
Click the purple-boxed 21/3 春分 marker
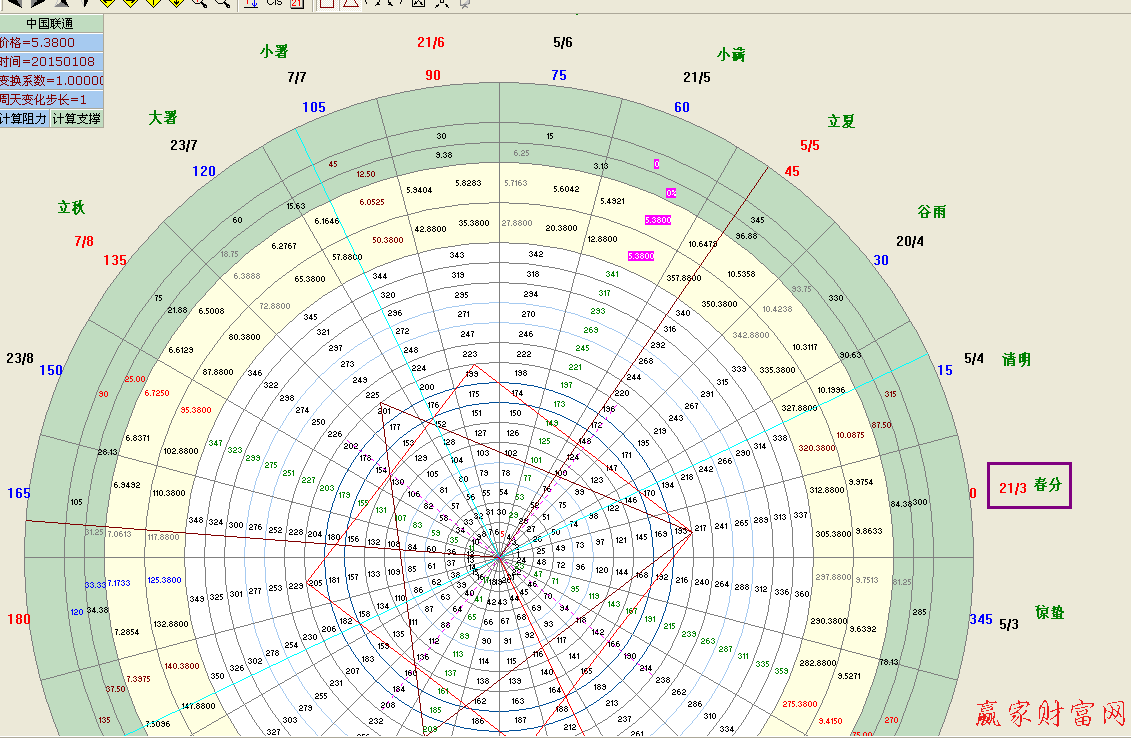(1029, 486)
